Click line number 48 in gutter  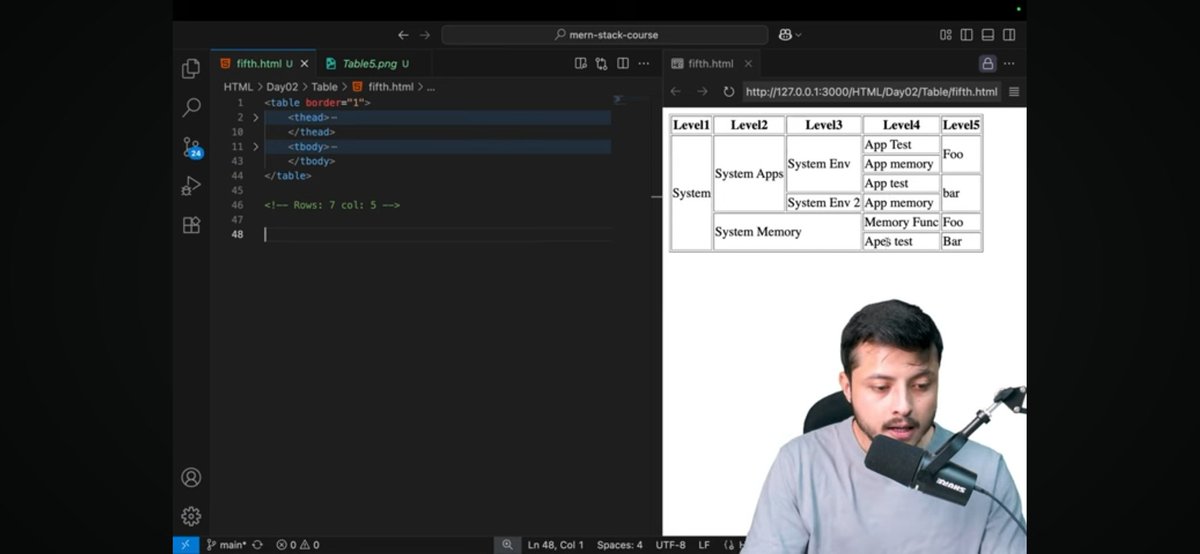[x=237, y=234]
